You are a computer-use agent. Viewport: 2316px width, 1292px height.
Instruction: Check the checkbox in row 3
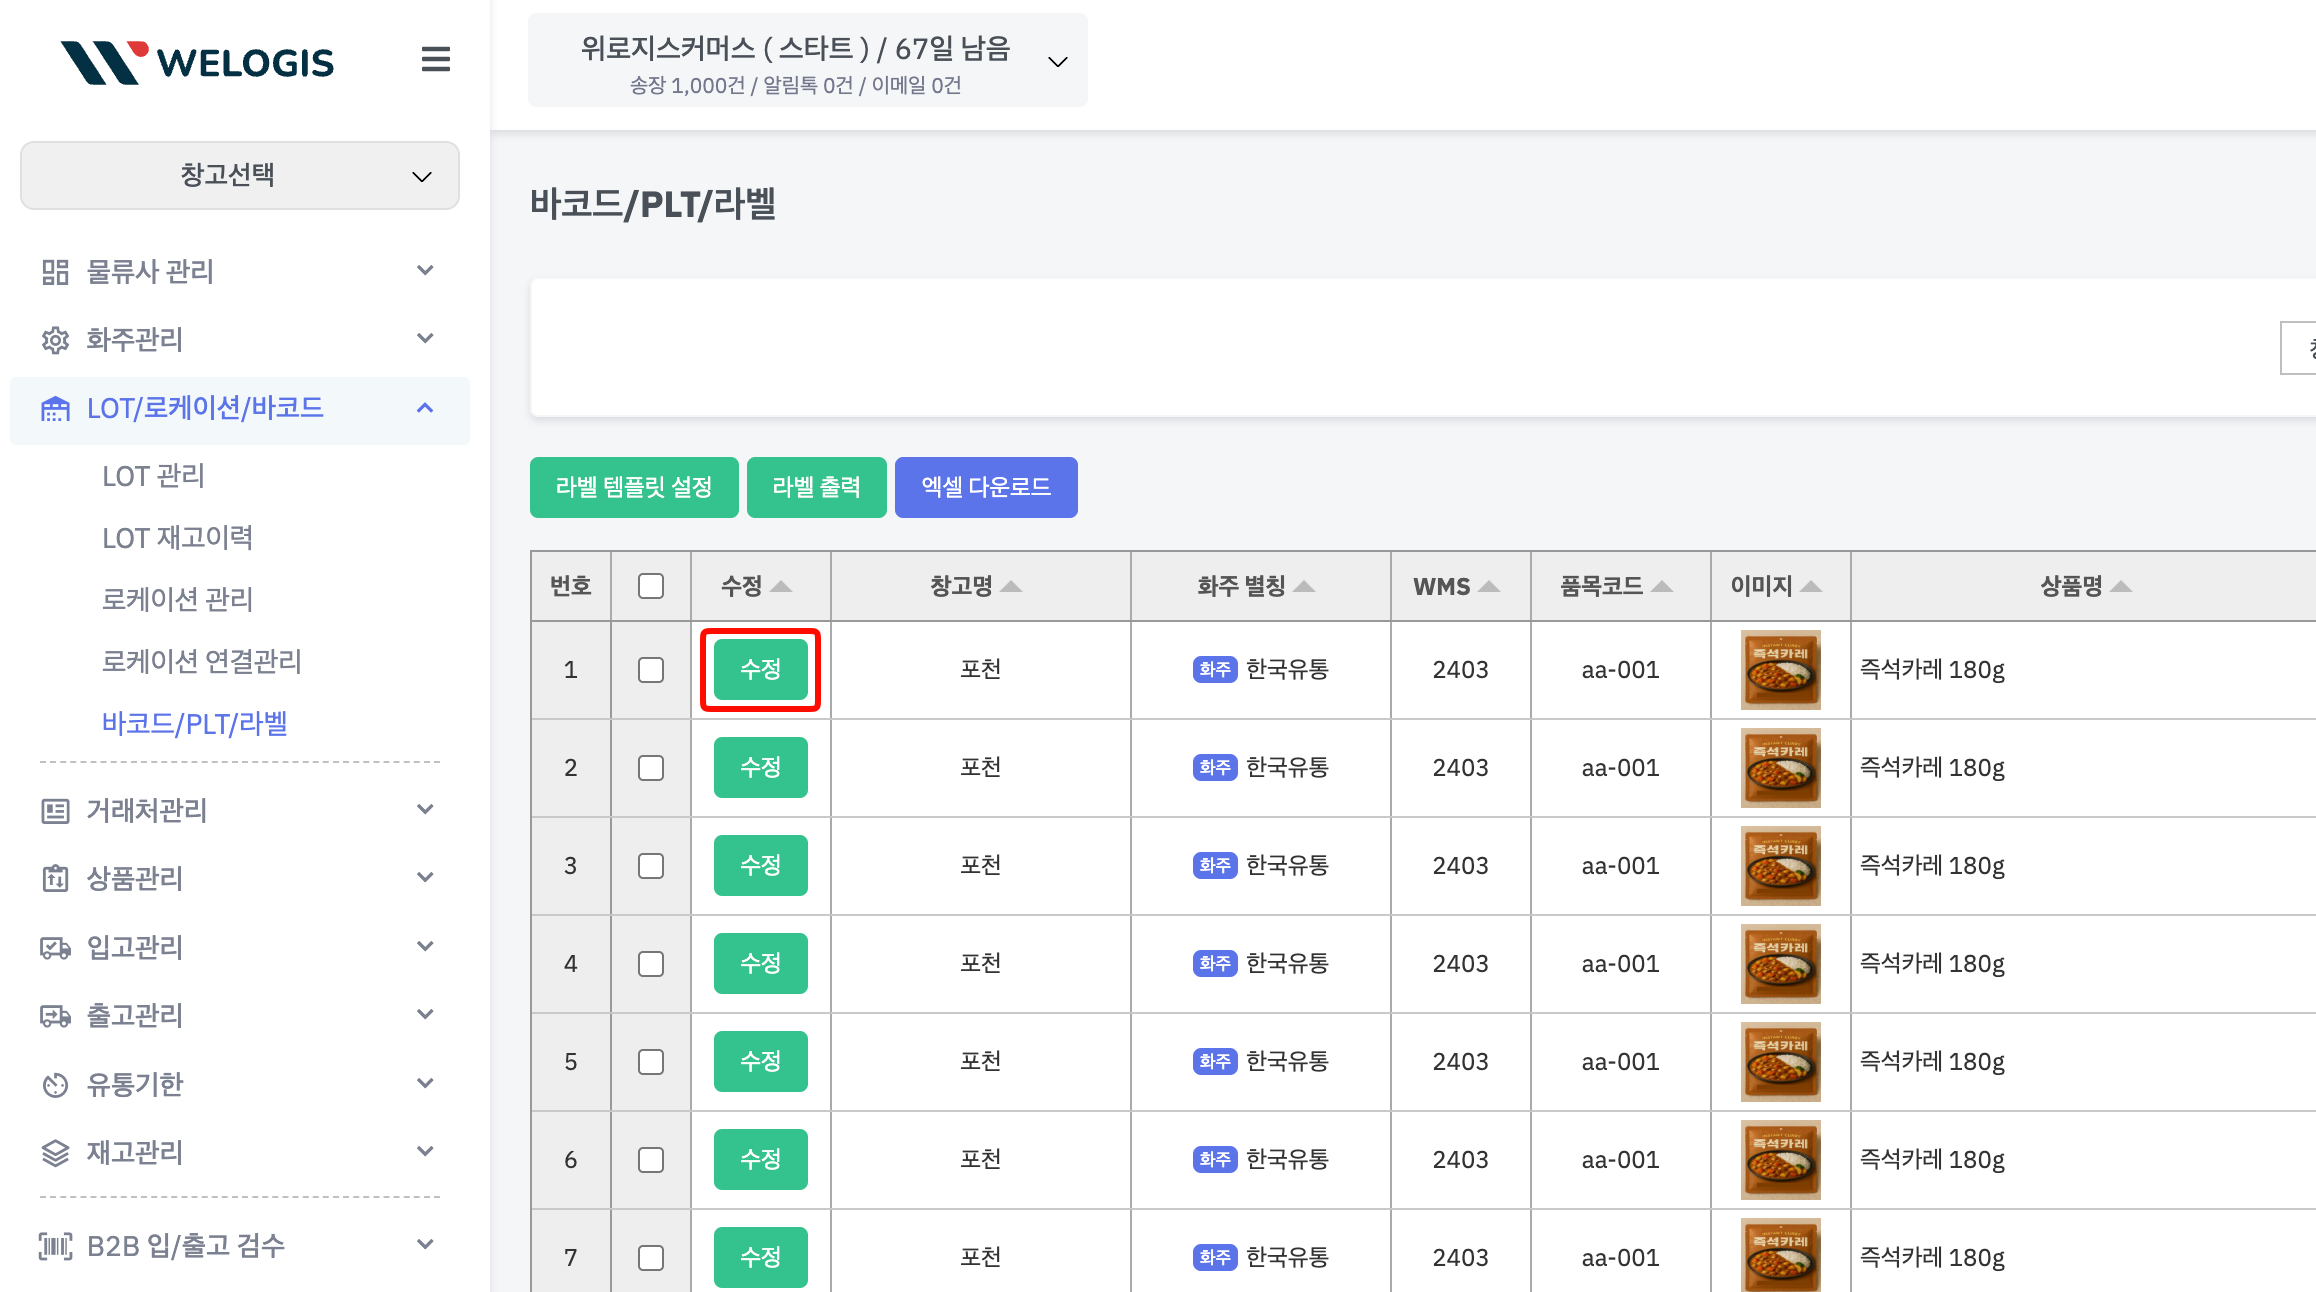coord(651,866)
